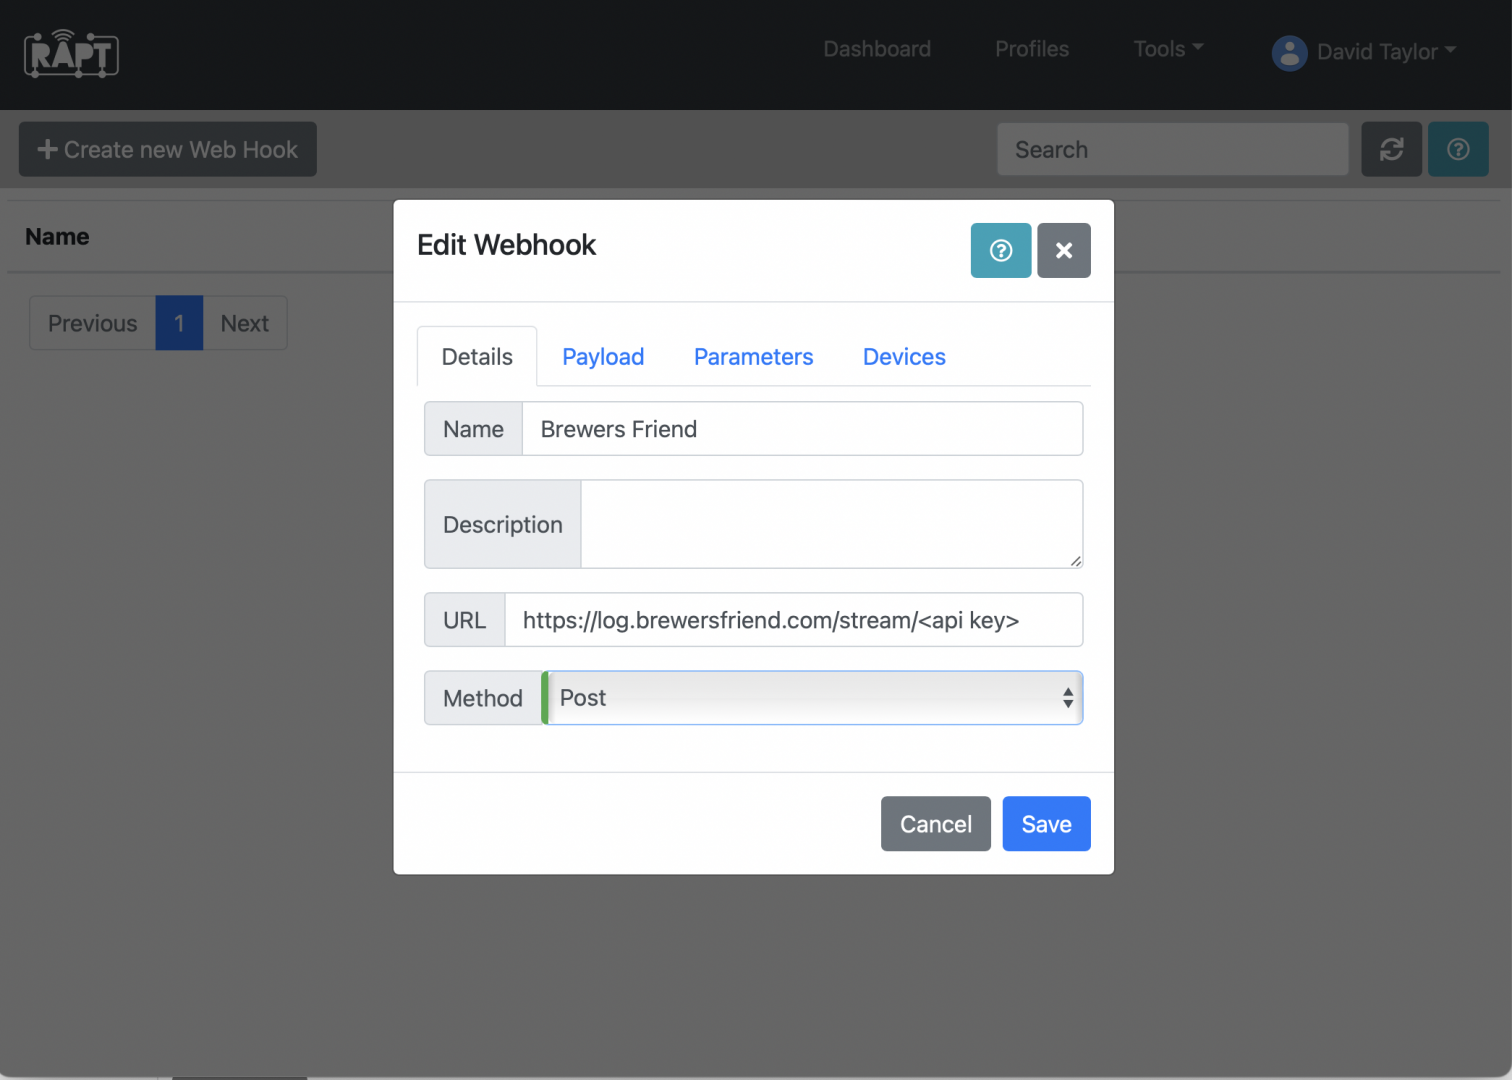Open the Devices tab
The height and width of the screenshot is (1080, 1512).
[903, 357]
